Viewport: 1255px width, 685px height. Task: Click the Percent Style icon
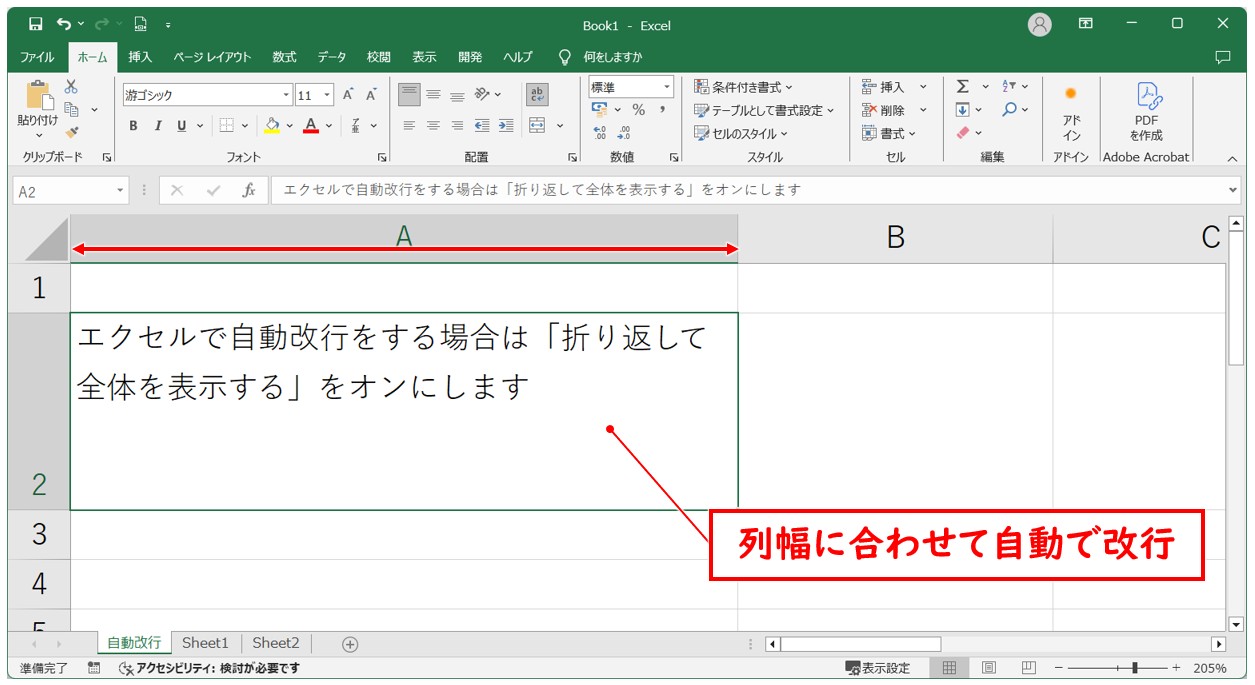point(638,110)
